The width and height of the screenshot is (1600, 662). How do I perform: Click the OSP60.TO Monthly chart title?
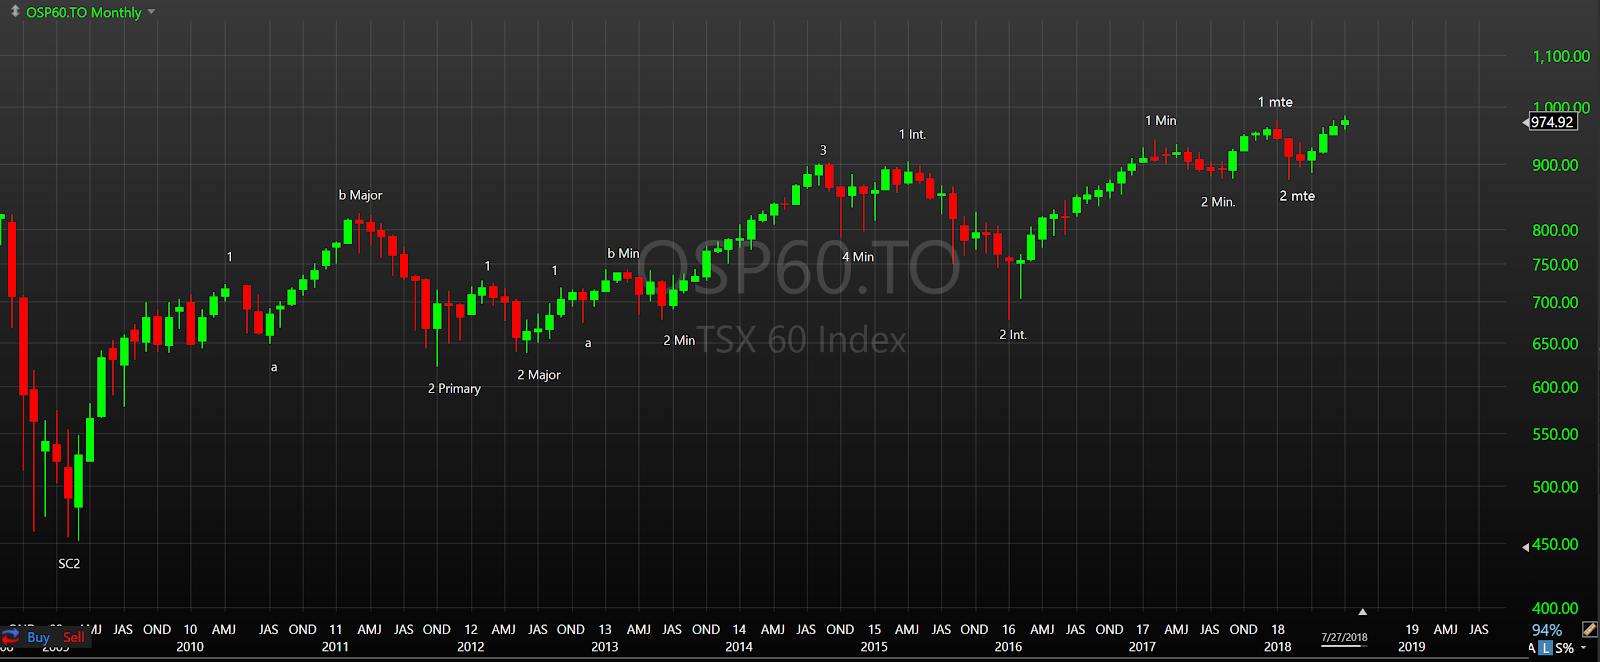[84, 12]
